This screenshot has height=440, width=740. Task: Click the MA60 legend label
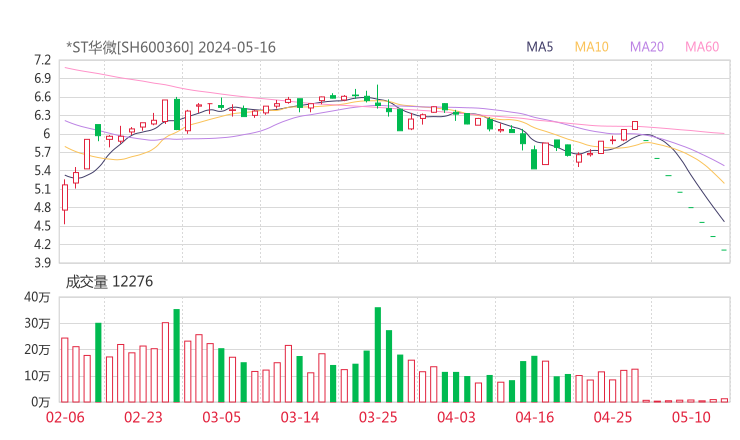(x=702, y=47)
